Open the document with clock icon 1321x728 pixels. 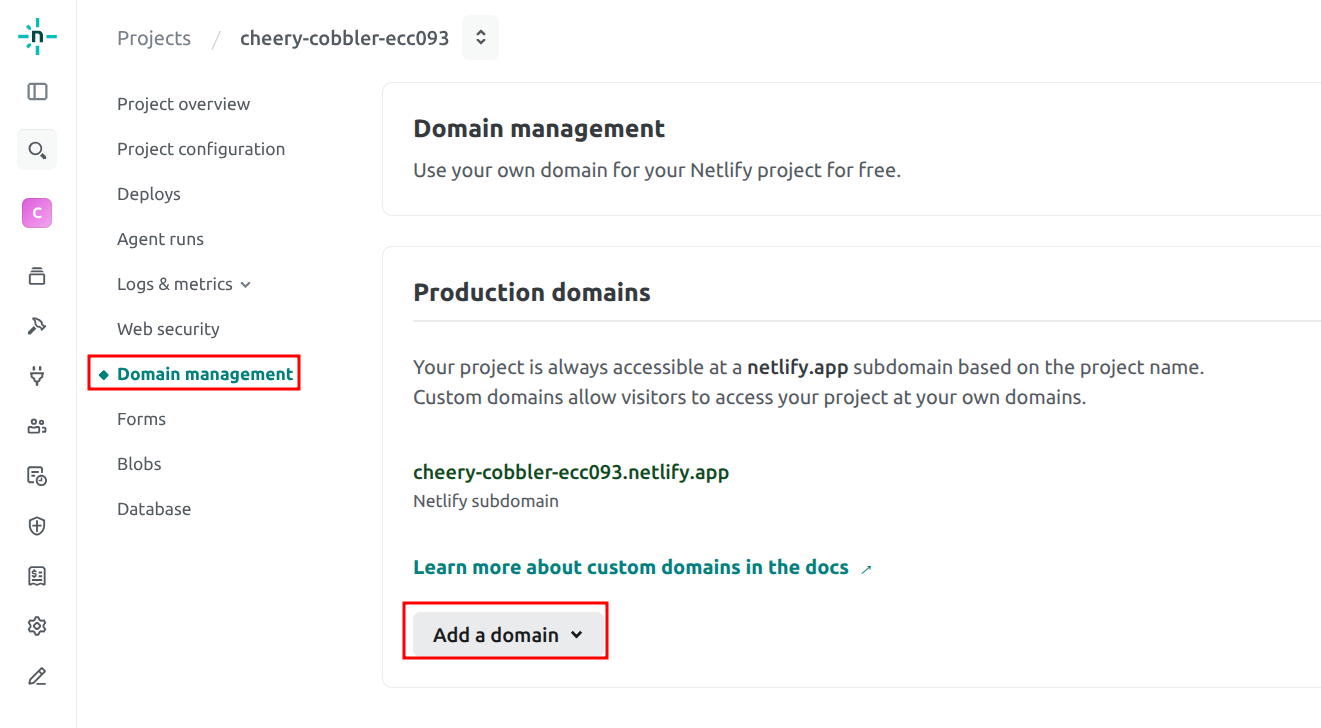(x=37, y=476)
